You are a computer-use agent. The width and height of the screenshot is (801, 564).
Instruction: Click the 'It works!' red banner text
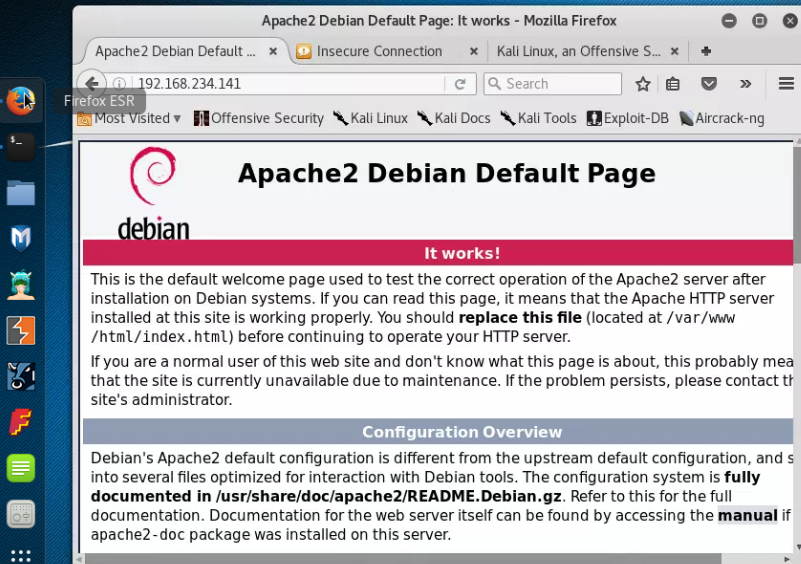click(462, 253)
